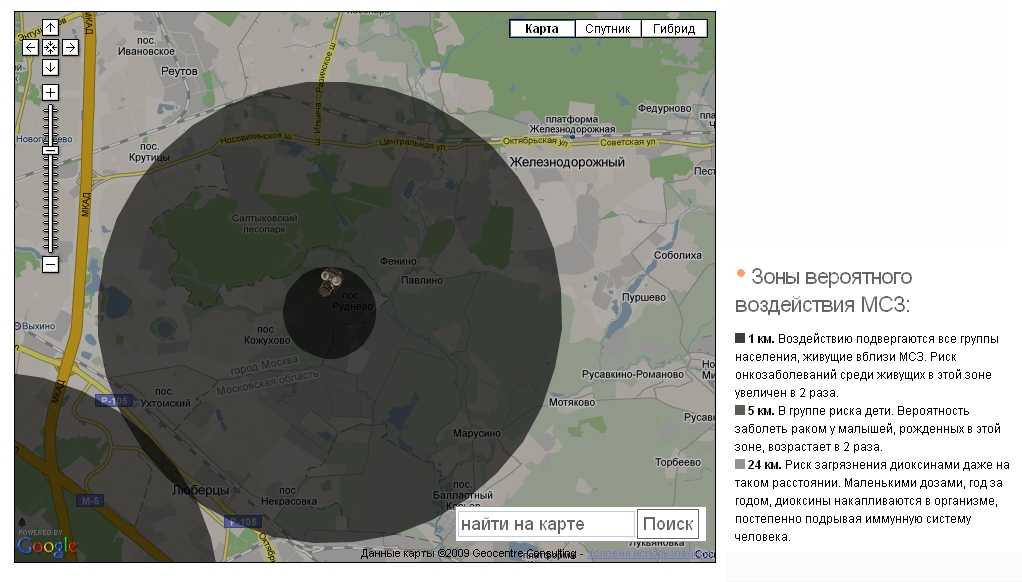Click the Google logo on the map
The image size is (1022, 582).
47,546
